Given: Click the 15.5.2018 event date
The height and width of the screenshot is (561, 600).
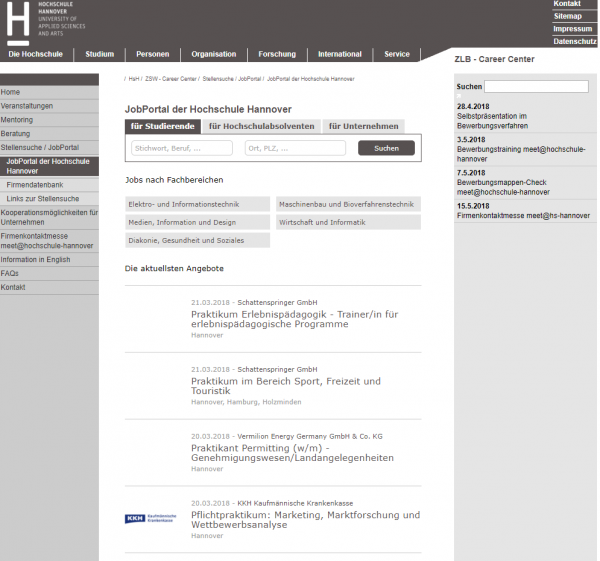Looking at the screenshot, I should tap(473, 206).
